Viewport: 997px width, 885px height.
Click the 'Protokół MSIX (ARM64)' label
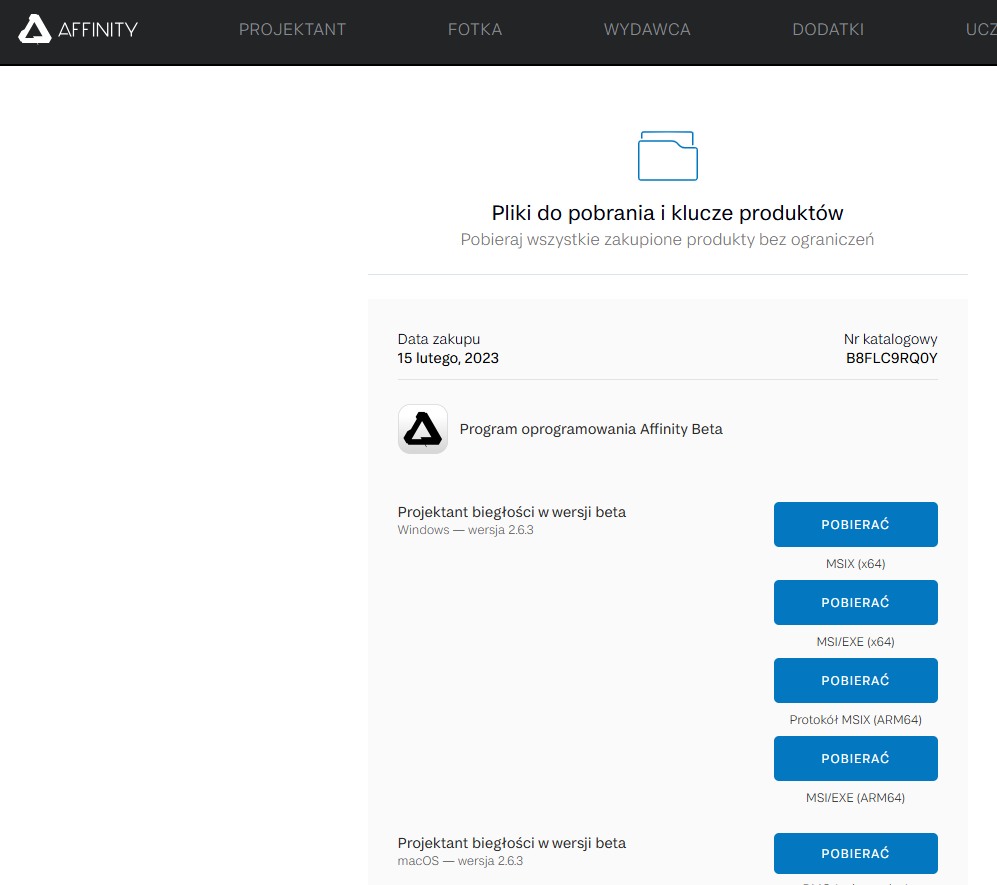coord(856,720)
